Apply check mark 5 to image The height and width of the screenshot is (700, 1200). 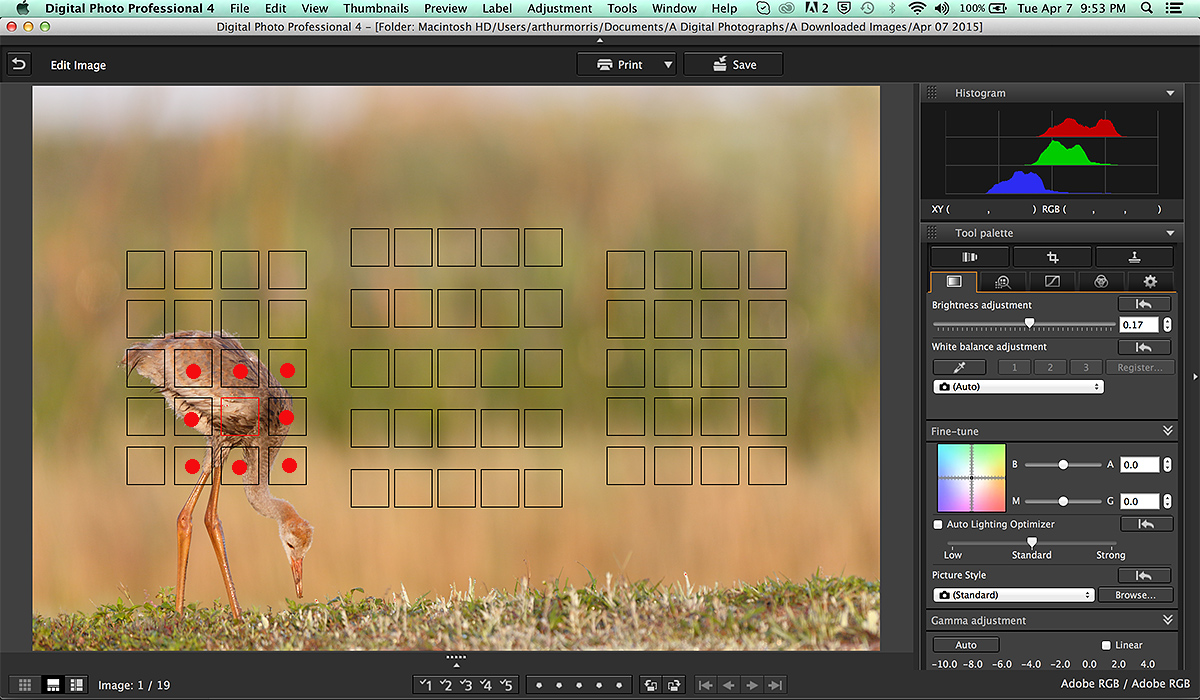click(x=507, y=685)
